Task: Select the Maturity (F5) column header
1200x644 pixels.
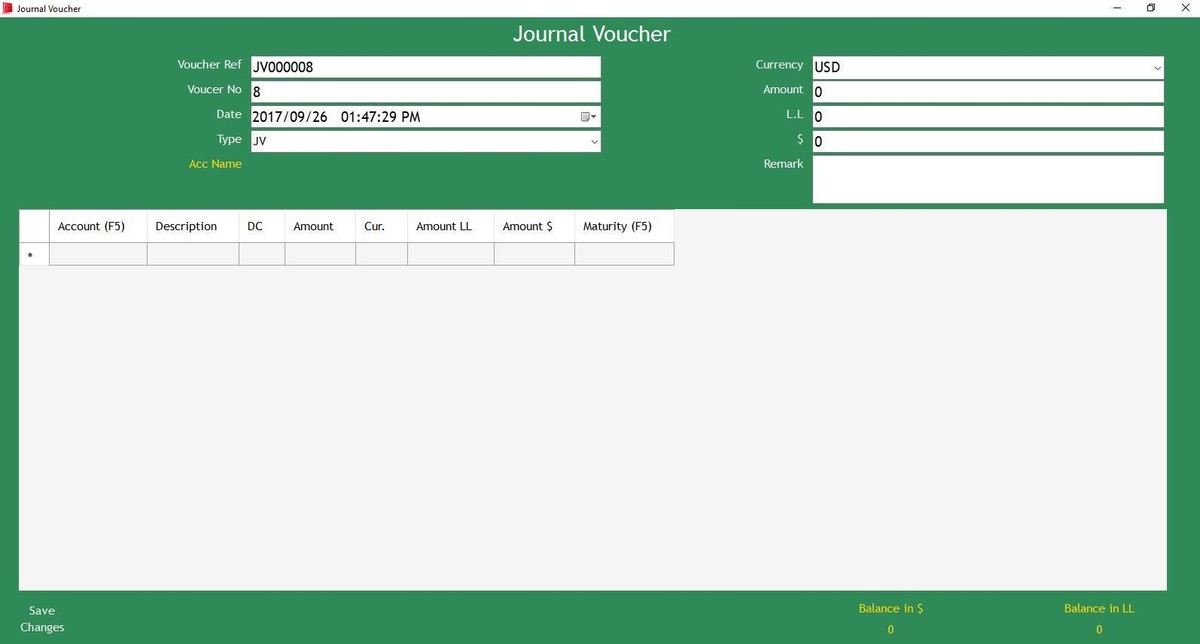Action: pos(624,226)
